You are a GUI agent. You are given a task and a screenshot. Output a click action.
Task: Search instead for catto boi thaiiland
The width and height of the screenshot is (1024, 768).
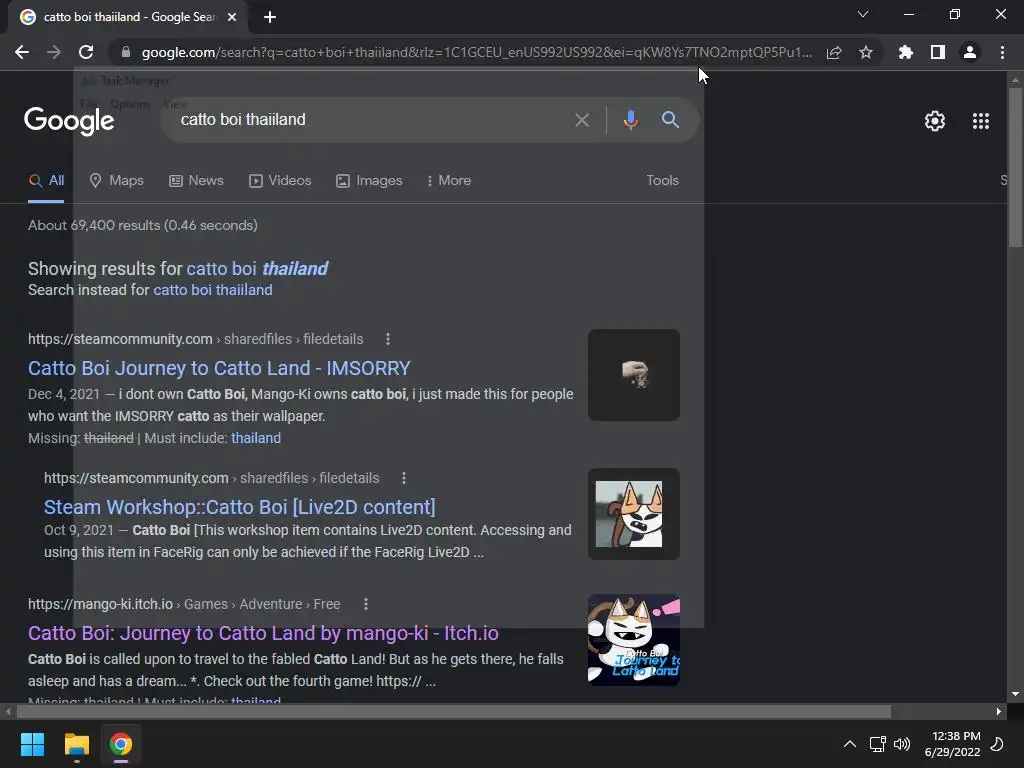coord(213,290)
